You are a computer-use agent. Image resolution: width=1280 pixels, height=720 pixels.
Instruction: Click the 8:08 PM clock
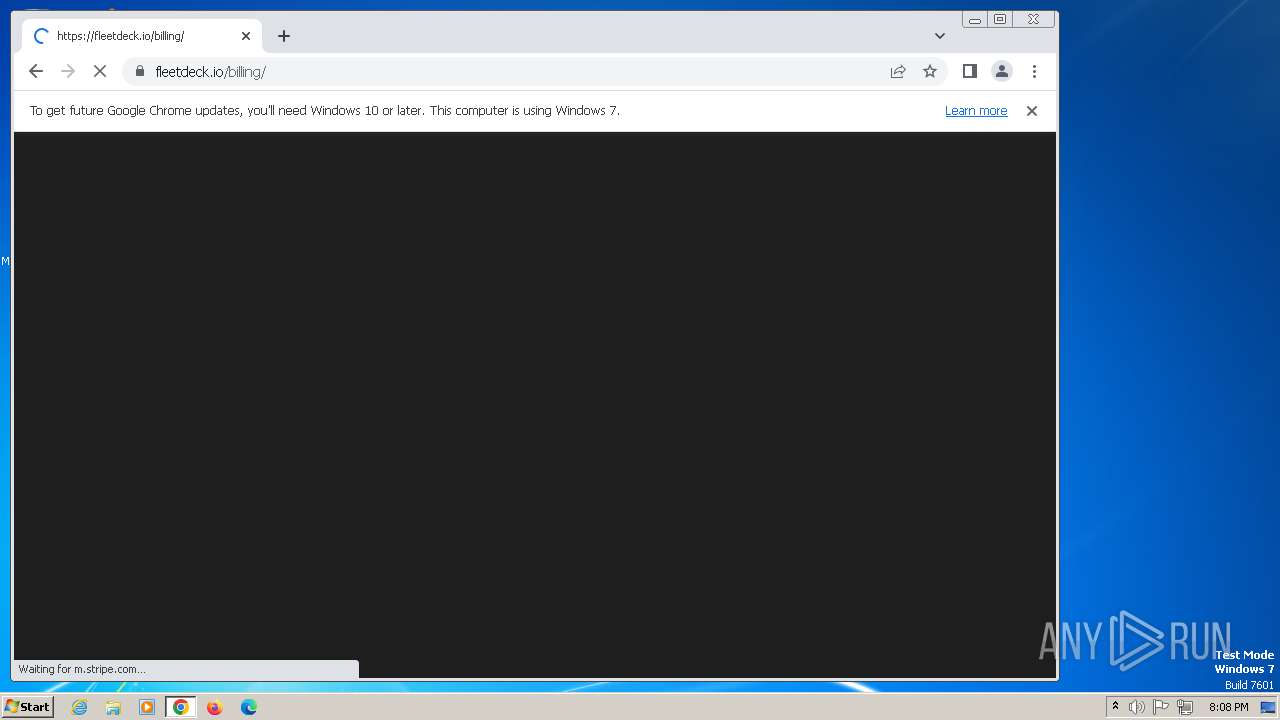(x=1228, y=707)
